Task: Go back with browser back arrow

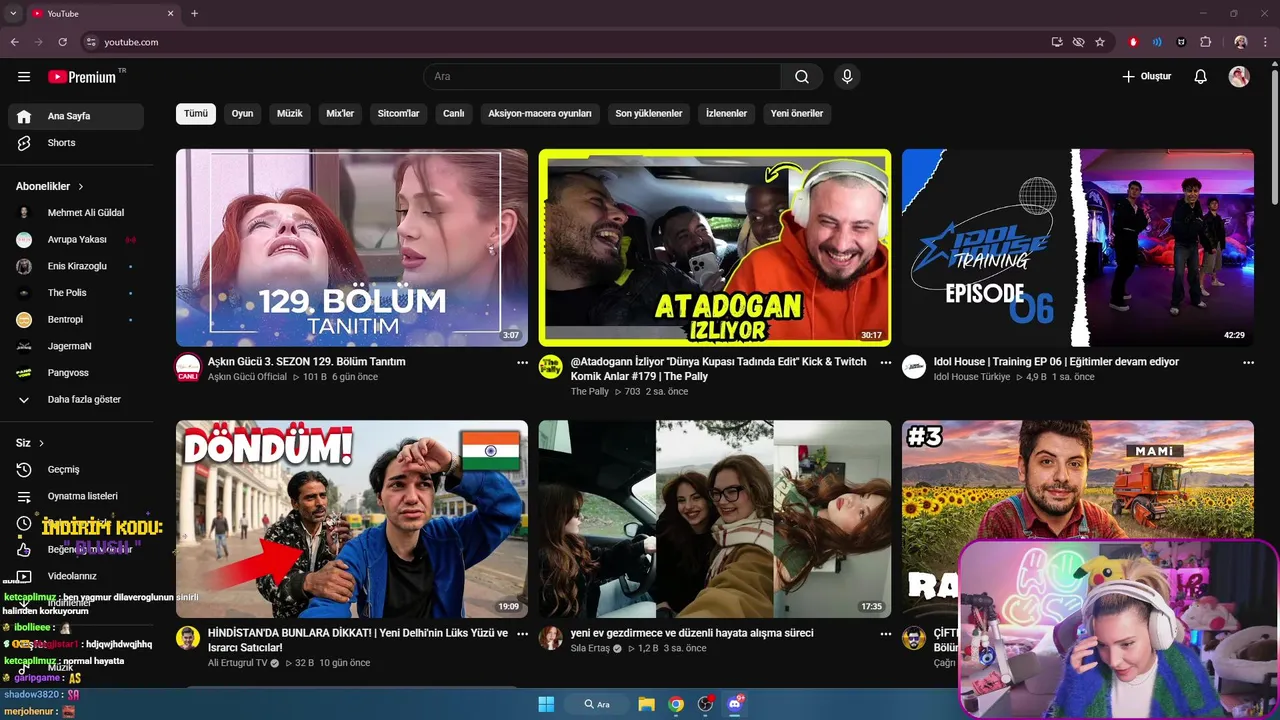Action: [14, 42]
